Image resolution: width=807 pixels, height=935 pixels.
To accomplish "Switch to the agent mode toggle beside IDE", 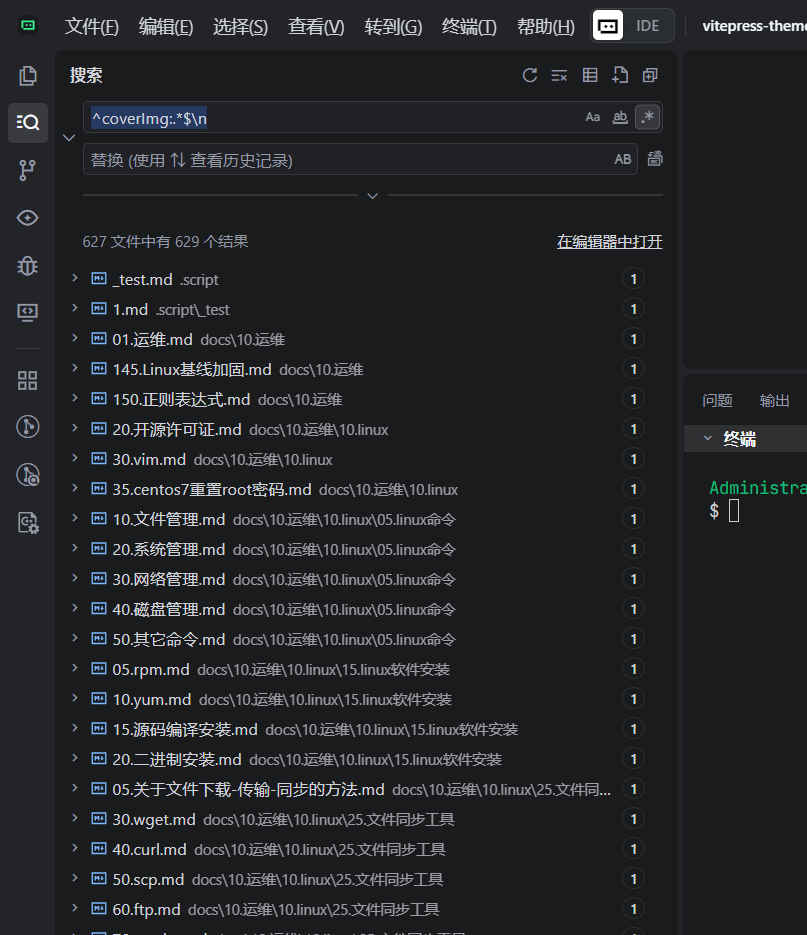I will tap(608, 26).
